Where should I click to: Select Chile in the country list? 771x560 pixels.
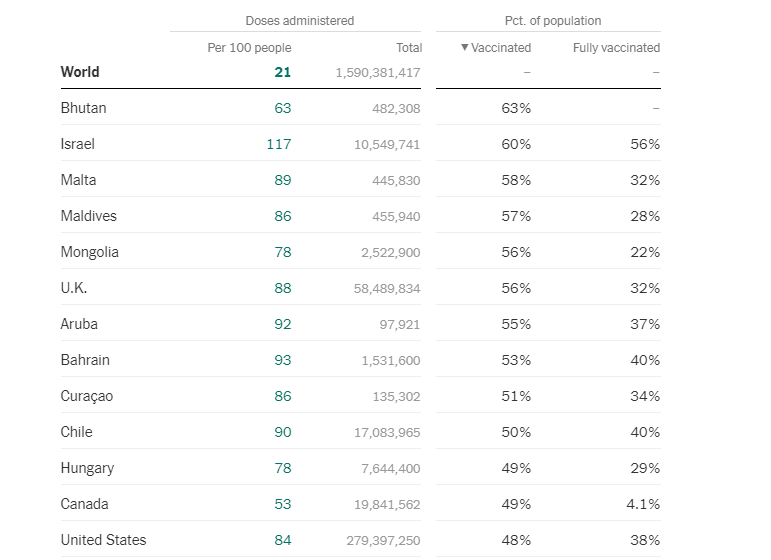point(76,432)
